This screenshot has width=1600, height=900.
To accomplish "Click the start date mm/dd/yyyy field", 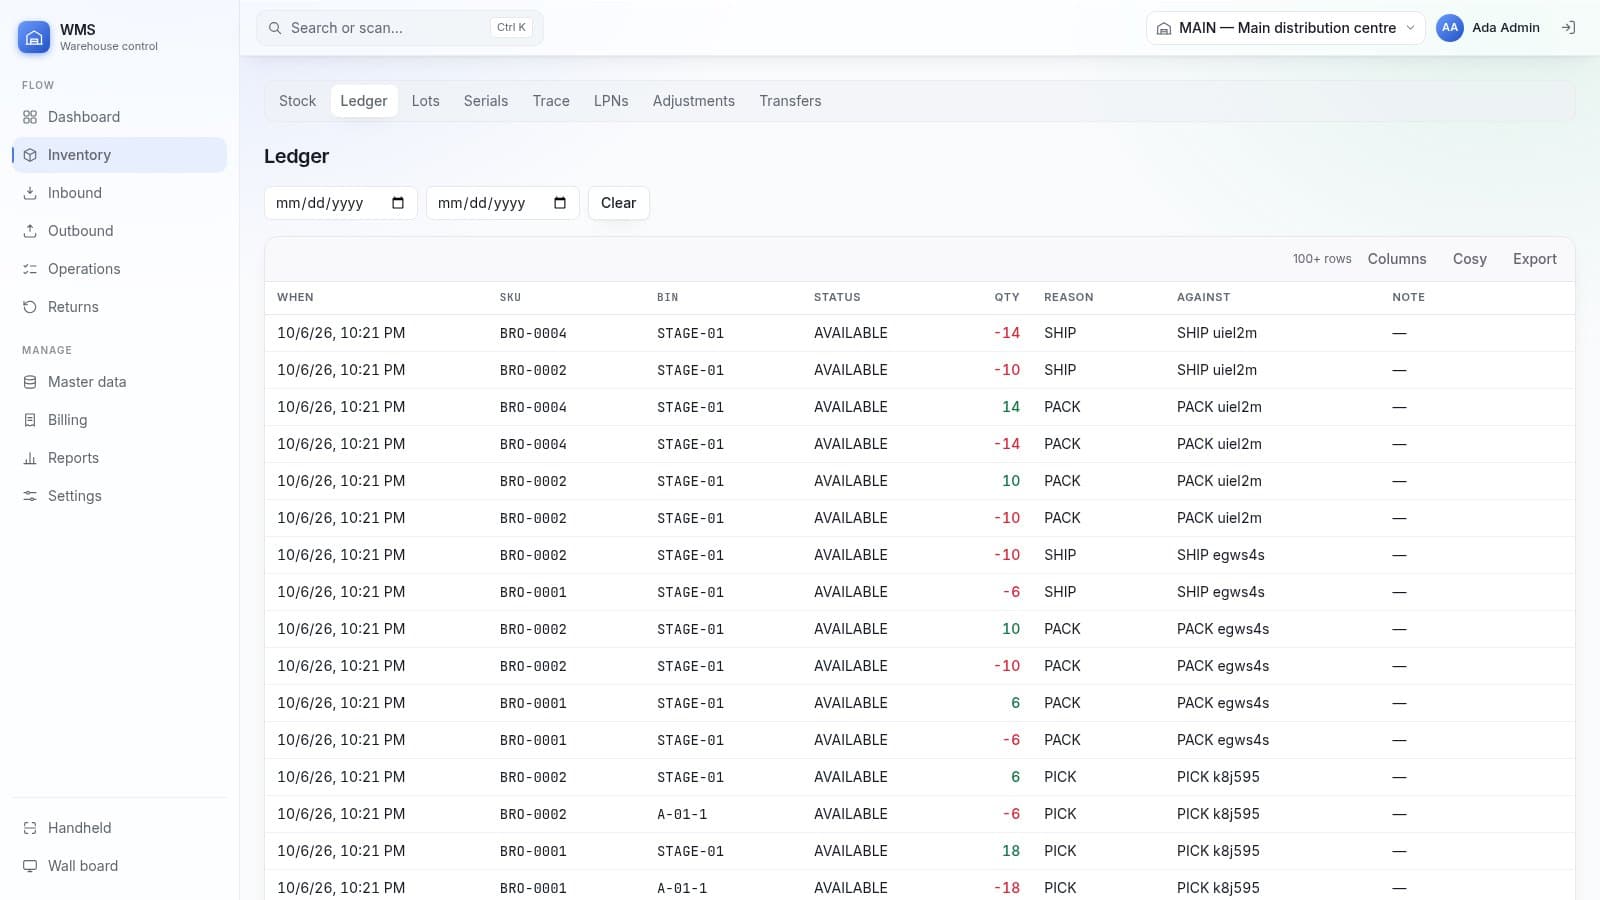I will click(x=340, y=203).
